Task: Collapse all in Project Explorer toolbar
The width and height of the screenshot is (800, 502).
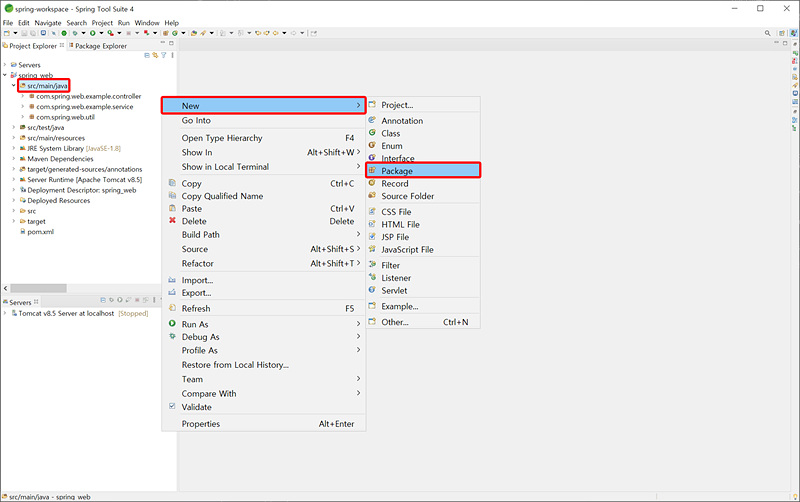Action: 147,55
